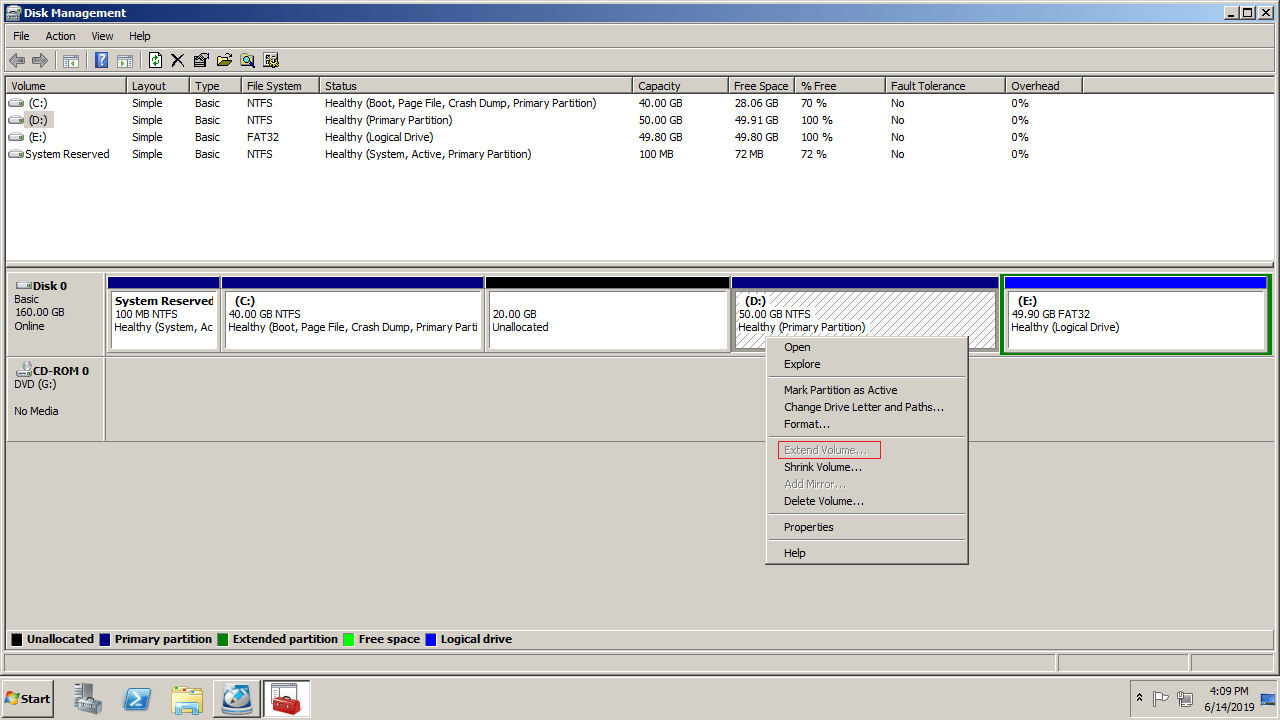Launch PowerShell from the taskbar
The height and width of the screenshot is (720, 1280).
pos(137,699)
